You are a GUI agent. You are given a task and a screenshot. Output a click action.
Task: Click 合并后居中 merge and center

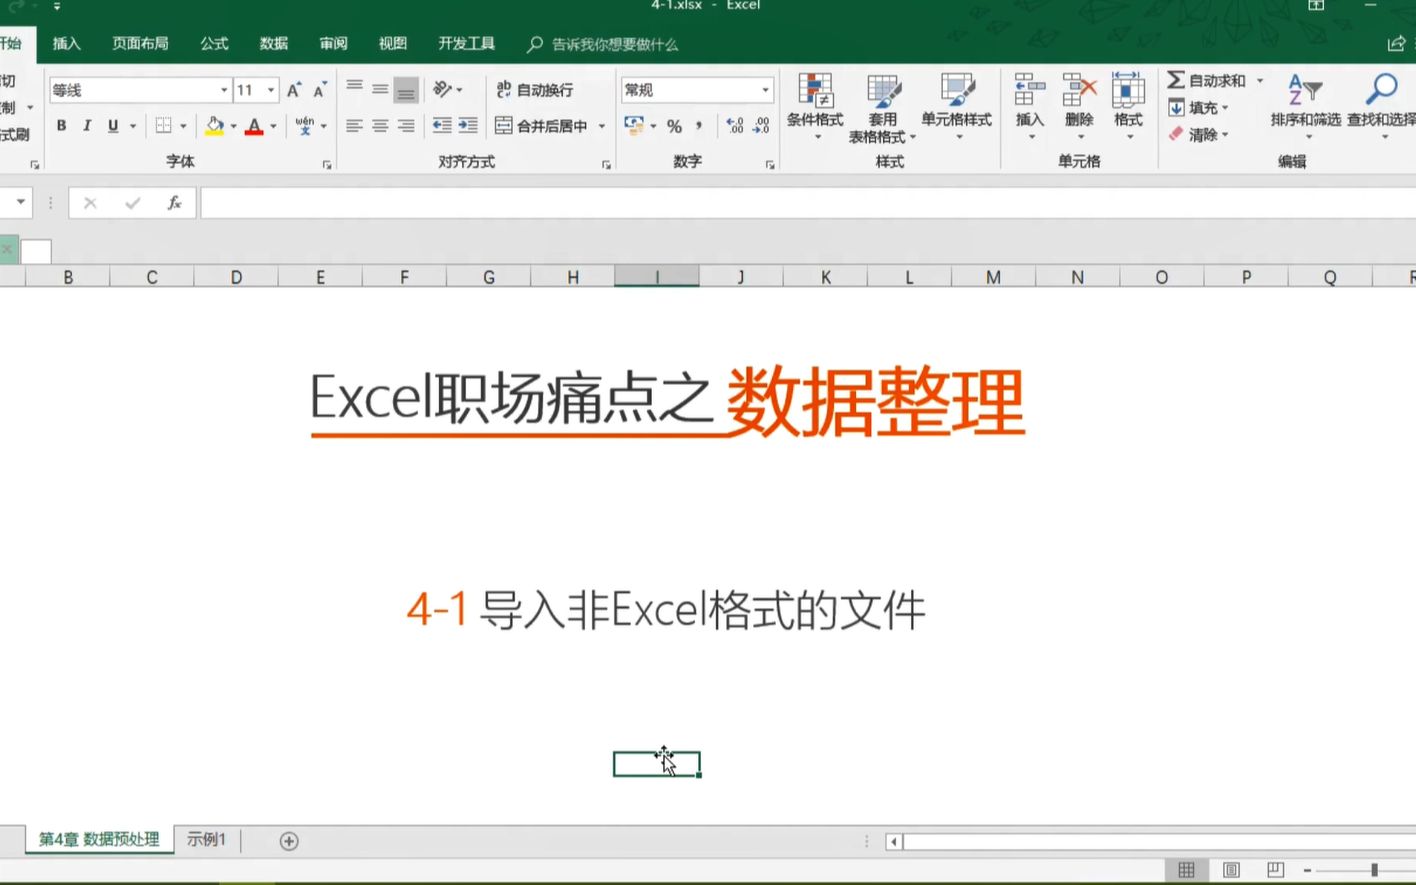coord(542,126)
